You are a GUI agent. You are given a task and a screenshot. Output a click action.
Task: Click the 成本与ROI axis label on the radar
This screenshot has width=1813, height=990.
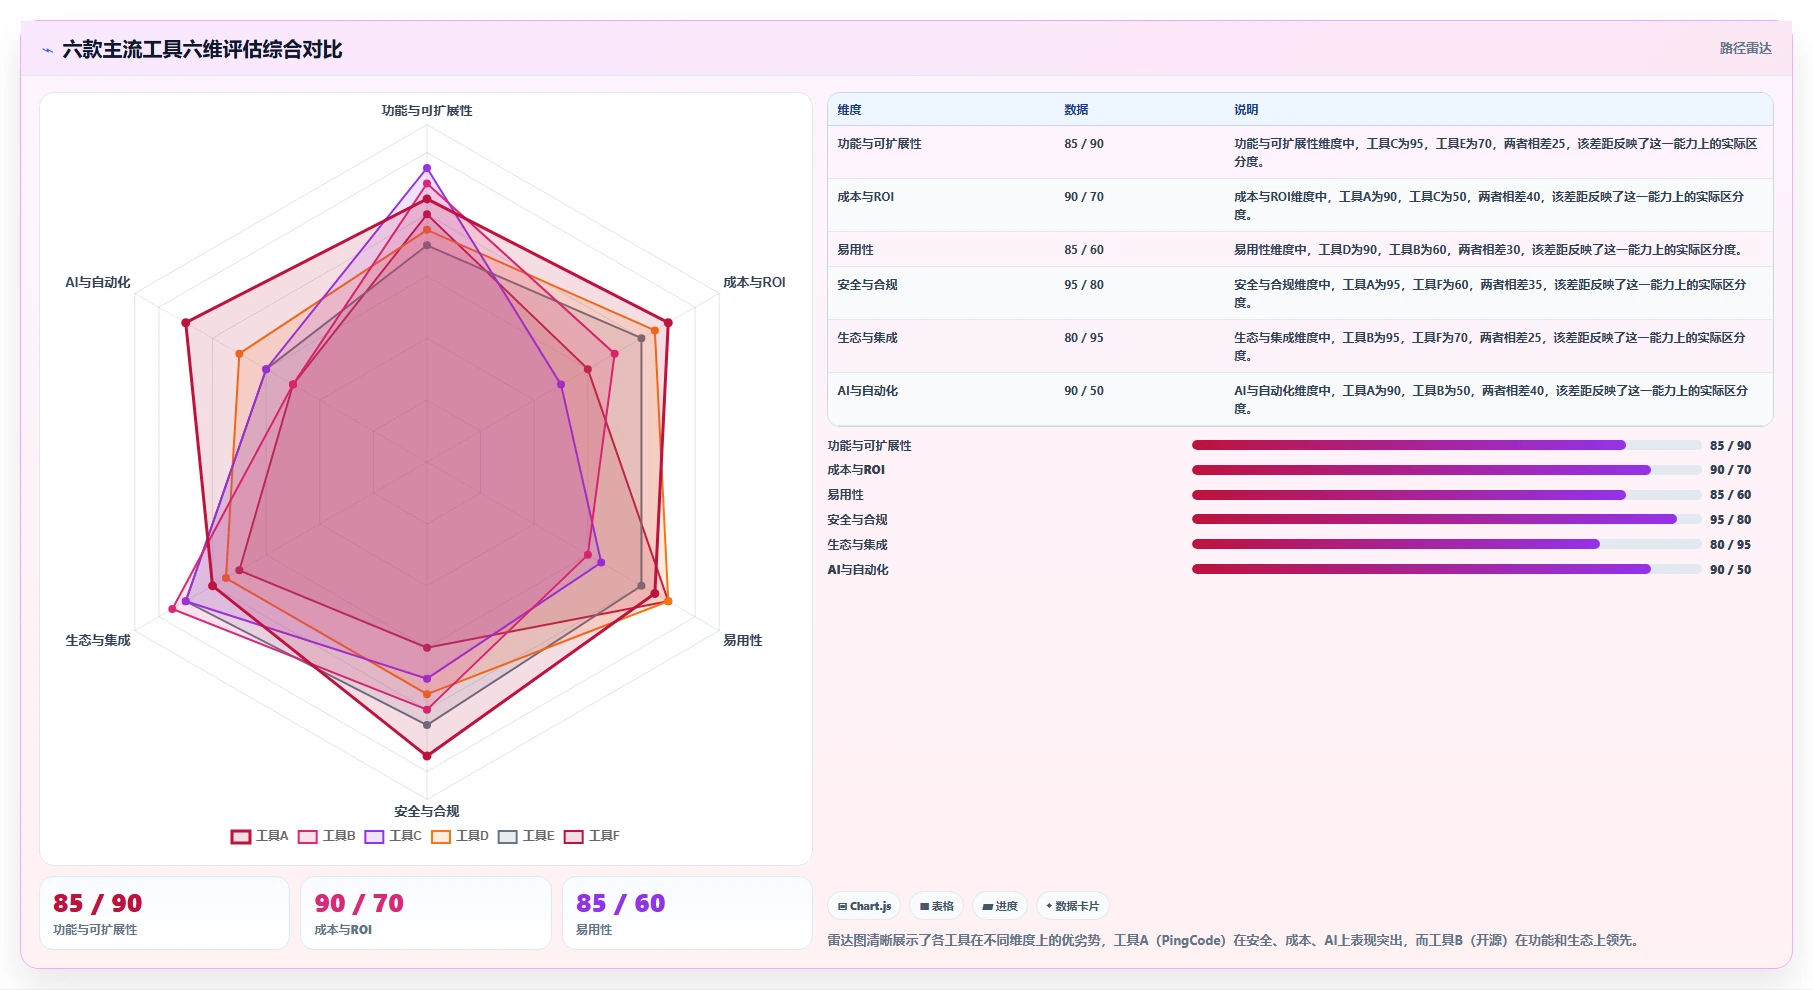(x=754, y=283)
